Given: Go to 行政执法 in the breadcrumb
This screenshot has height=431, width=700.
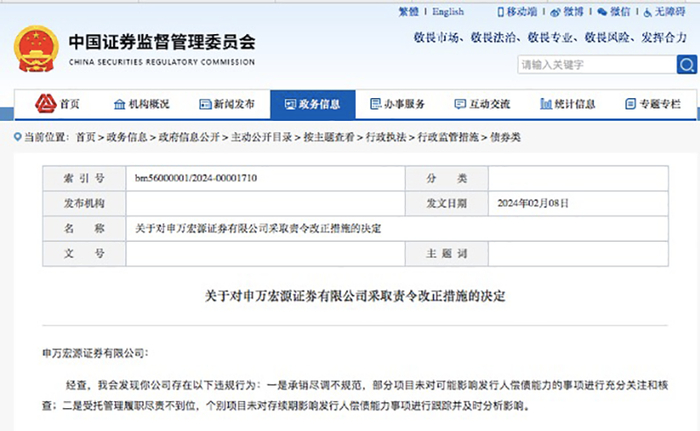Looking at the screenshot, I should coord(386,137).
